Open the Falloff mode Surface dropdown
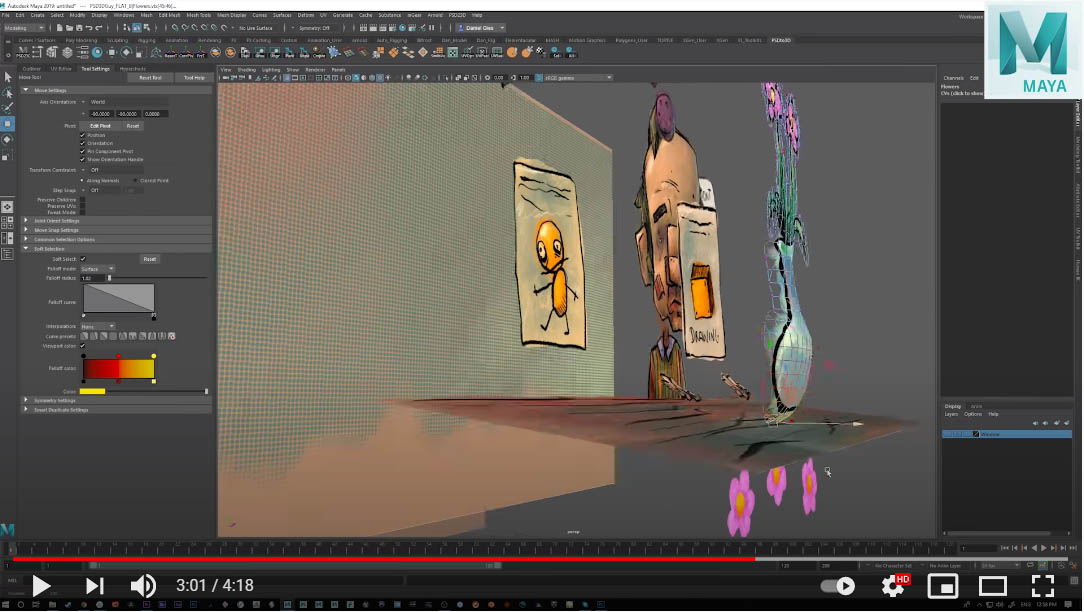Viewport: 1084px width, 612px height. 97,268
